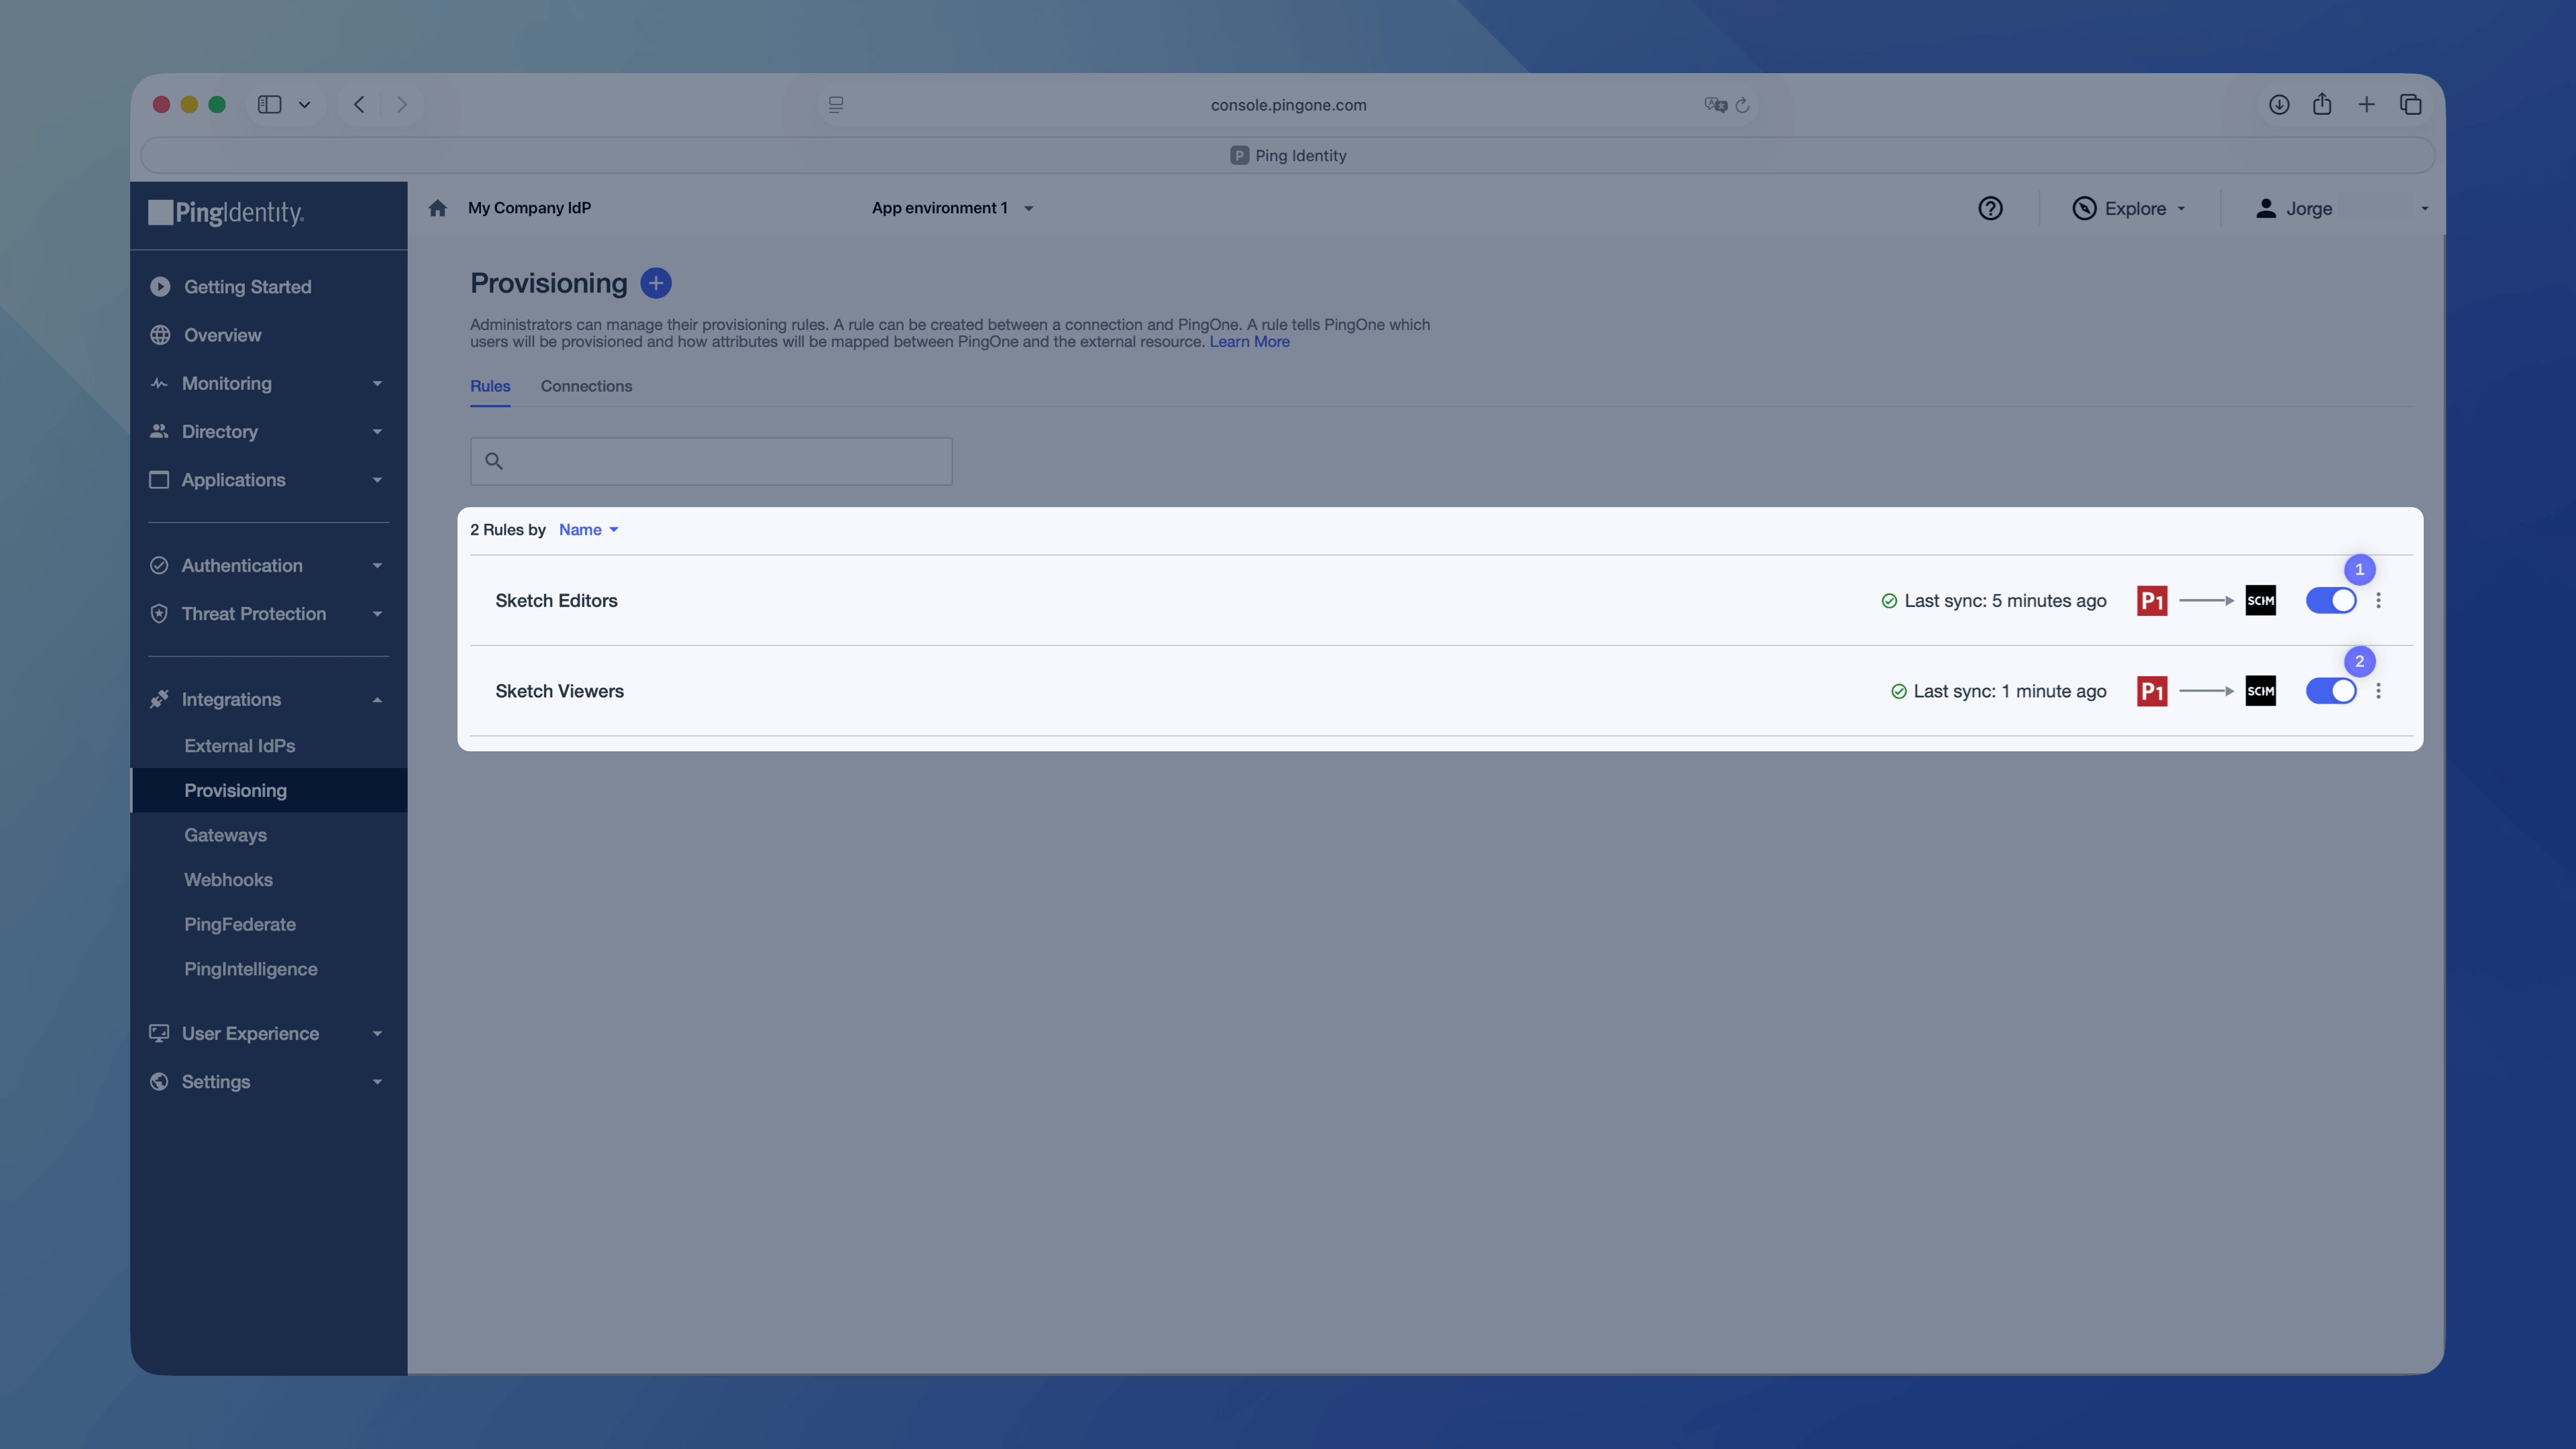Viewport: 2576px width, 1449px height.
Task: Click the SCIM target icon on Sketch Editors row
Action: point(2260,600)
